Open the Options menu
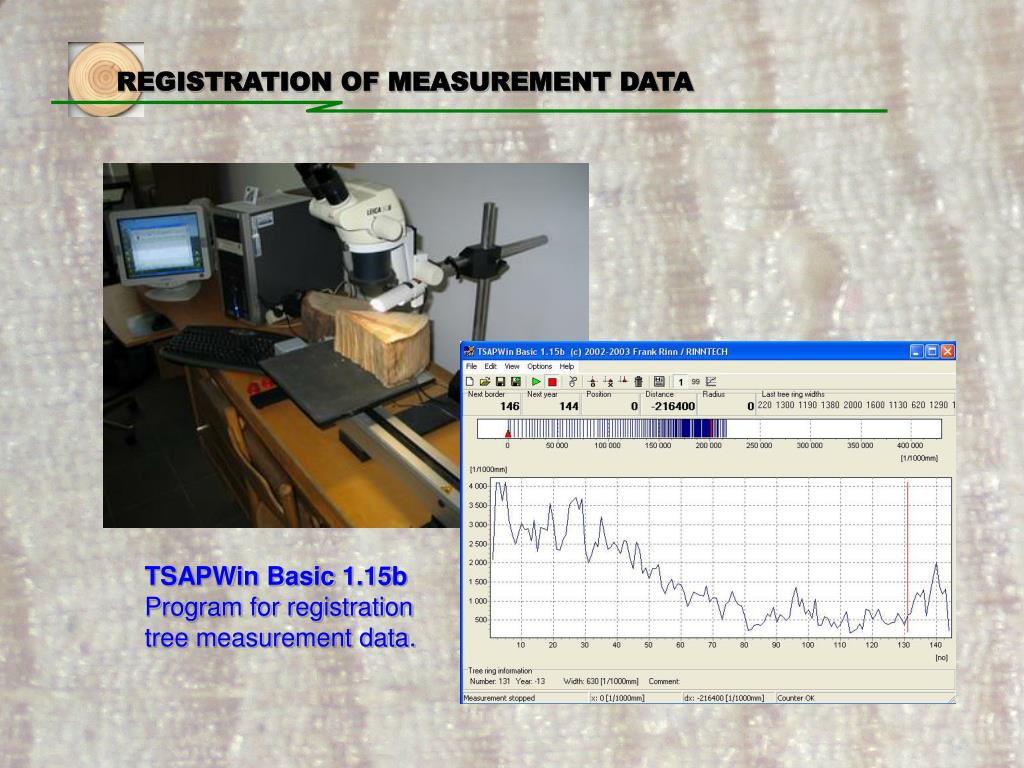1024x768 pixels. click(539, 366)
